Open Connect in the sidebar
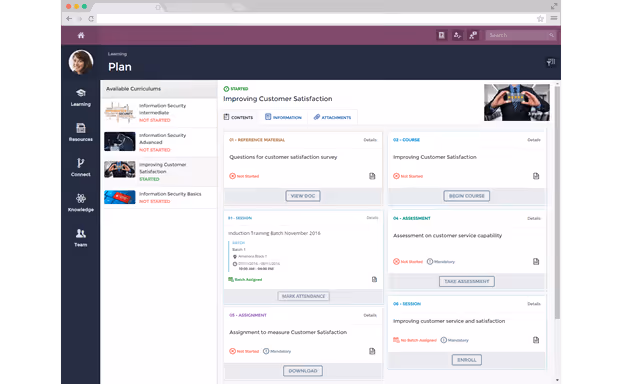620x384 pixels. [x=81, y=167]
